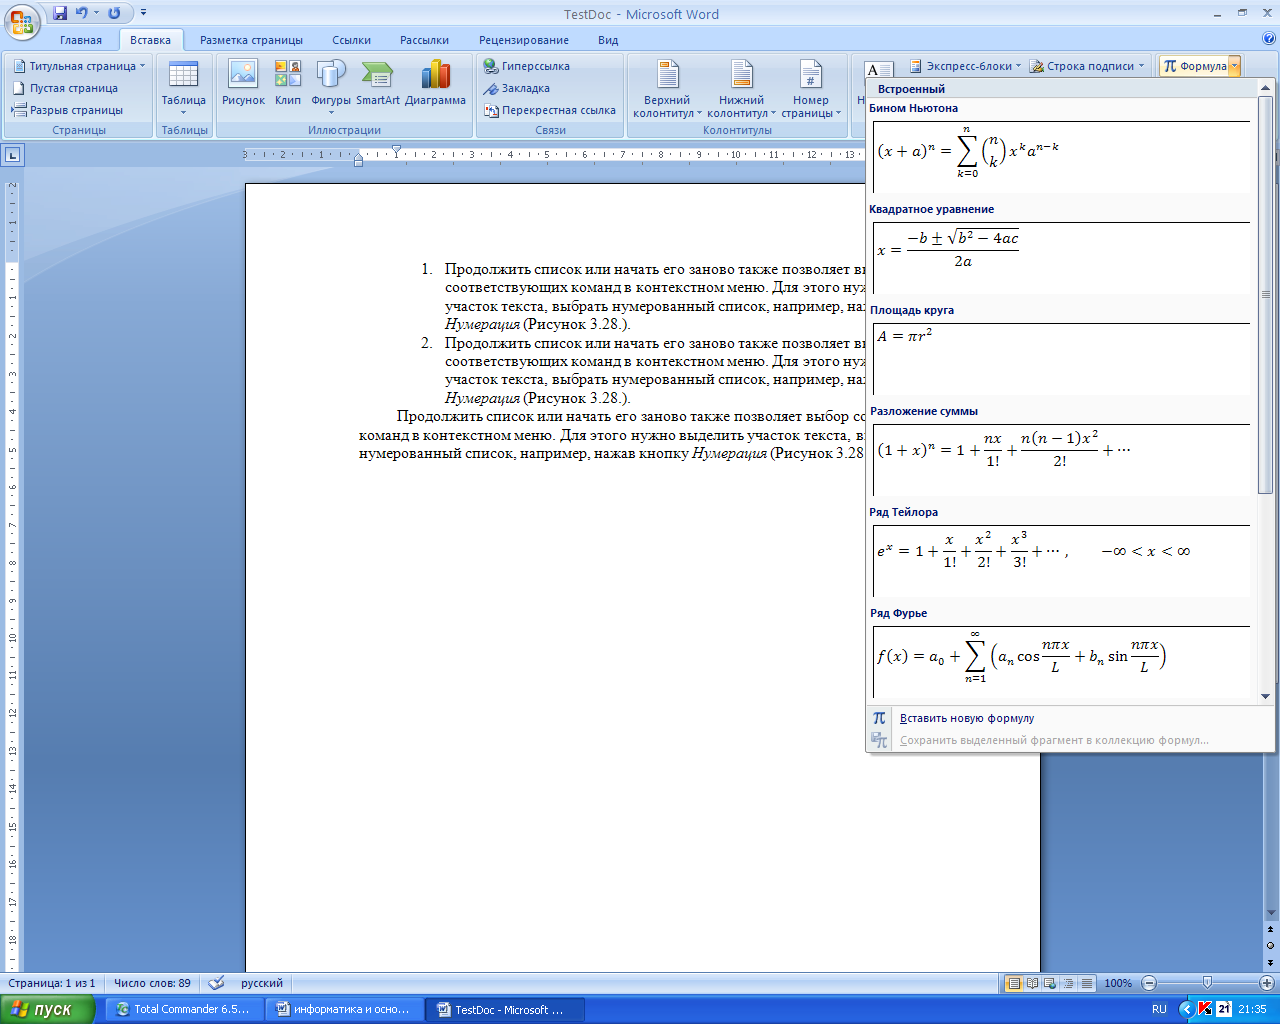This screenshot has width=1280, height=1024.
Task: Switch to Print Layout view
Action: (1014, 983)
